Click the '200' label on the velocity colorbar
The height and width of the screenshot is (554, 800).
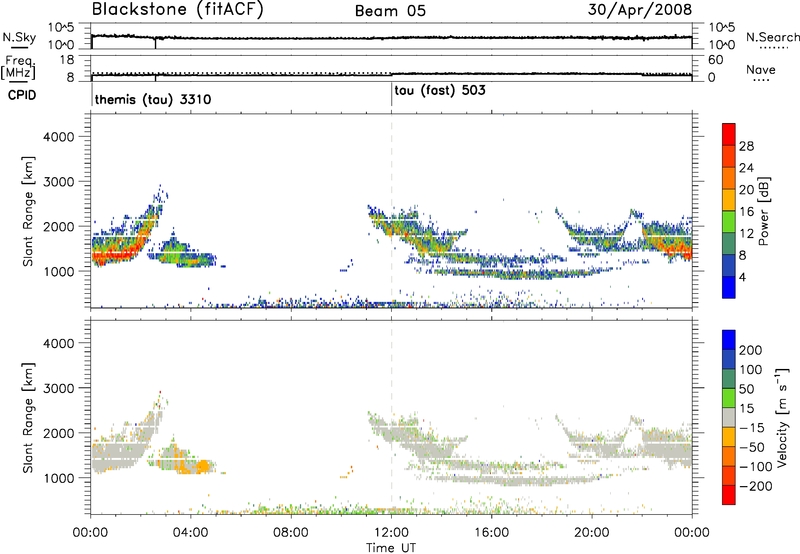750,350
